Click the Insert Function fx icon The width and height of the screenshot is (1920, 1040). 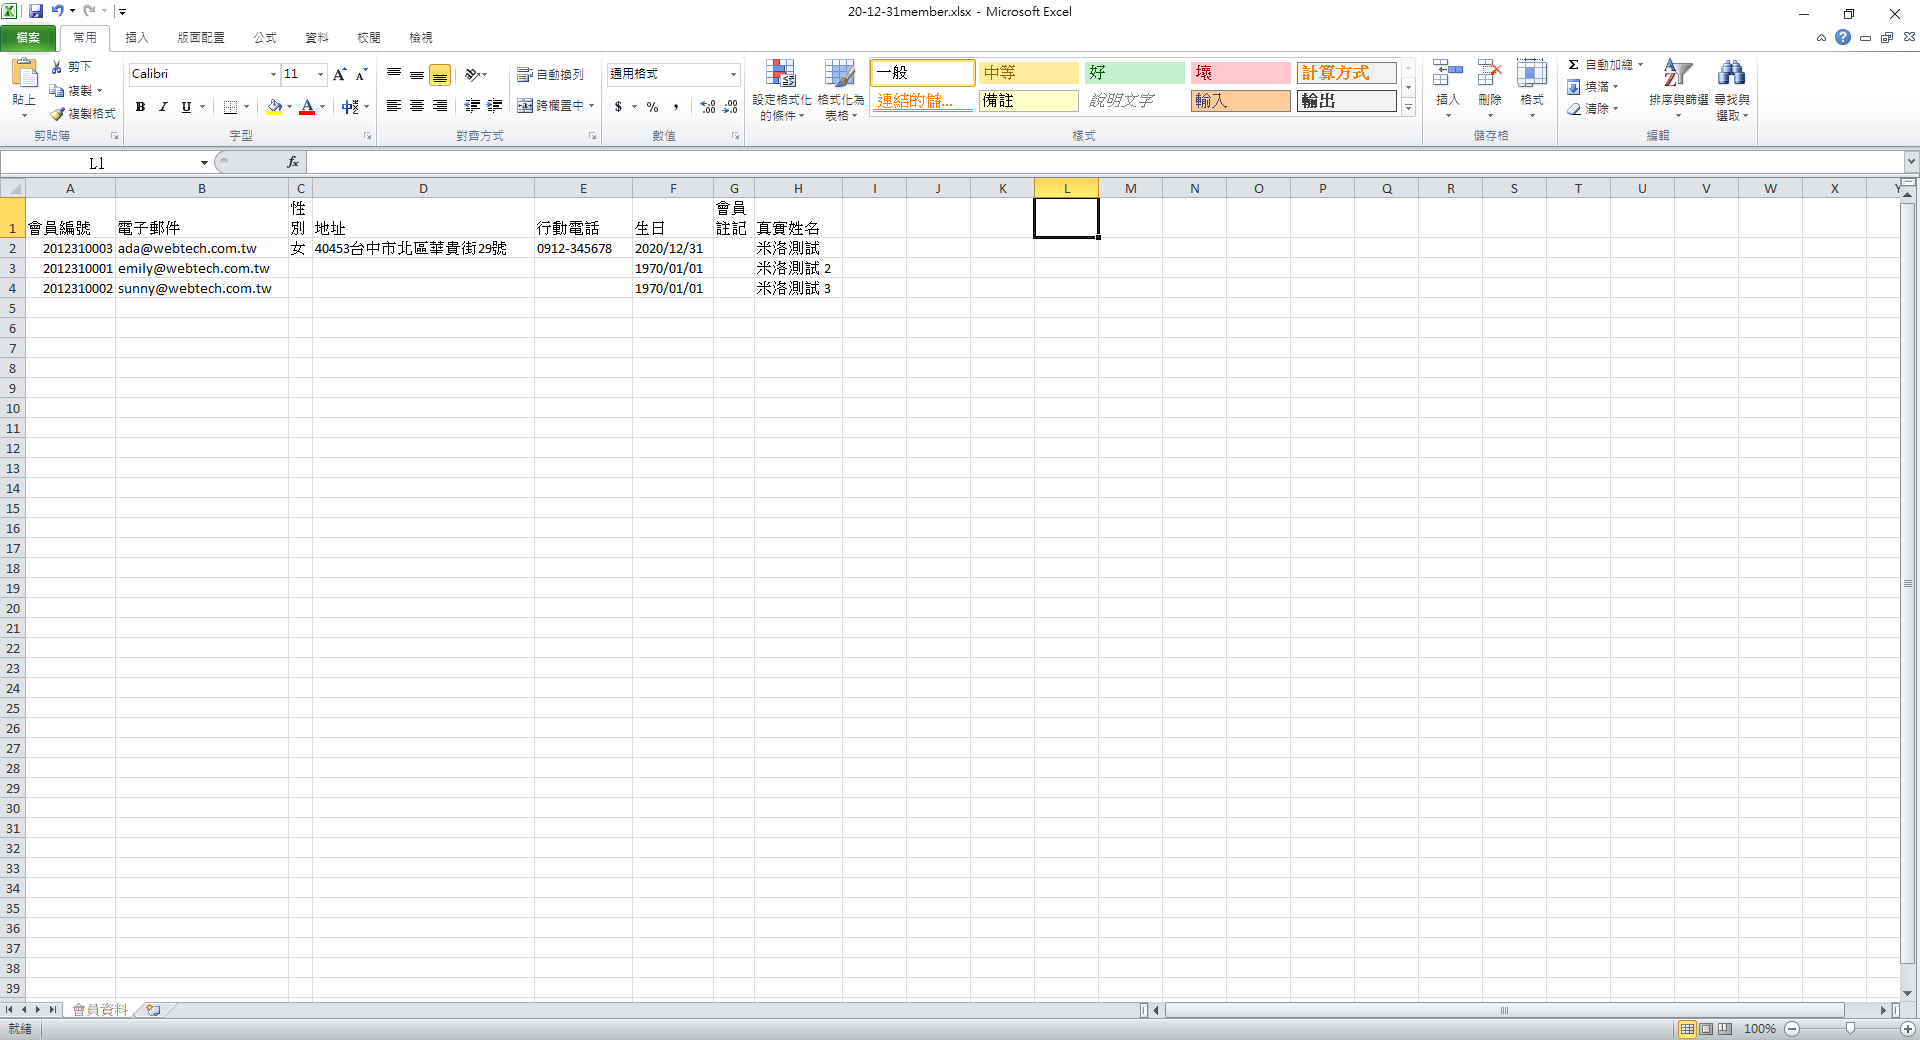pos(293,162)
